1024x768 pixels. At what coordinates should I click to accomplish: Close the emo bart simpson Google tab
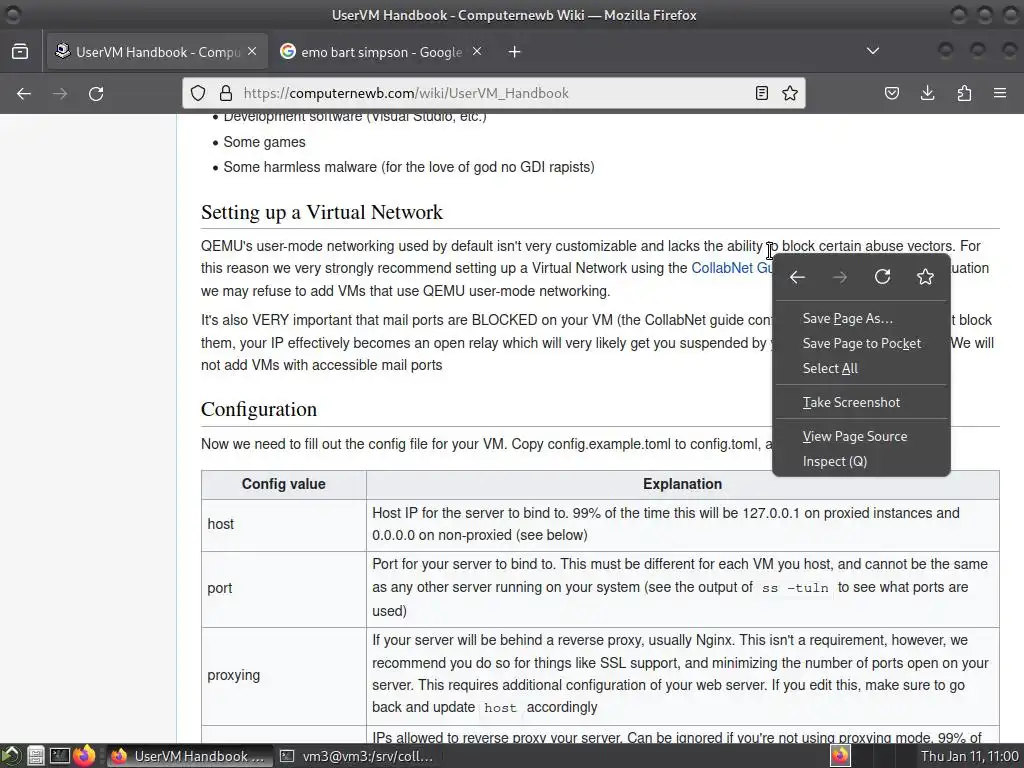(477, 52)
